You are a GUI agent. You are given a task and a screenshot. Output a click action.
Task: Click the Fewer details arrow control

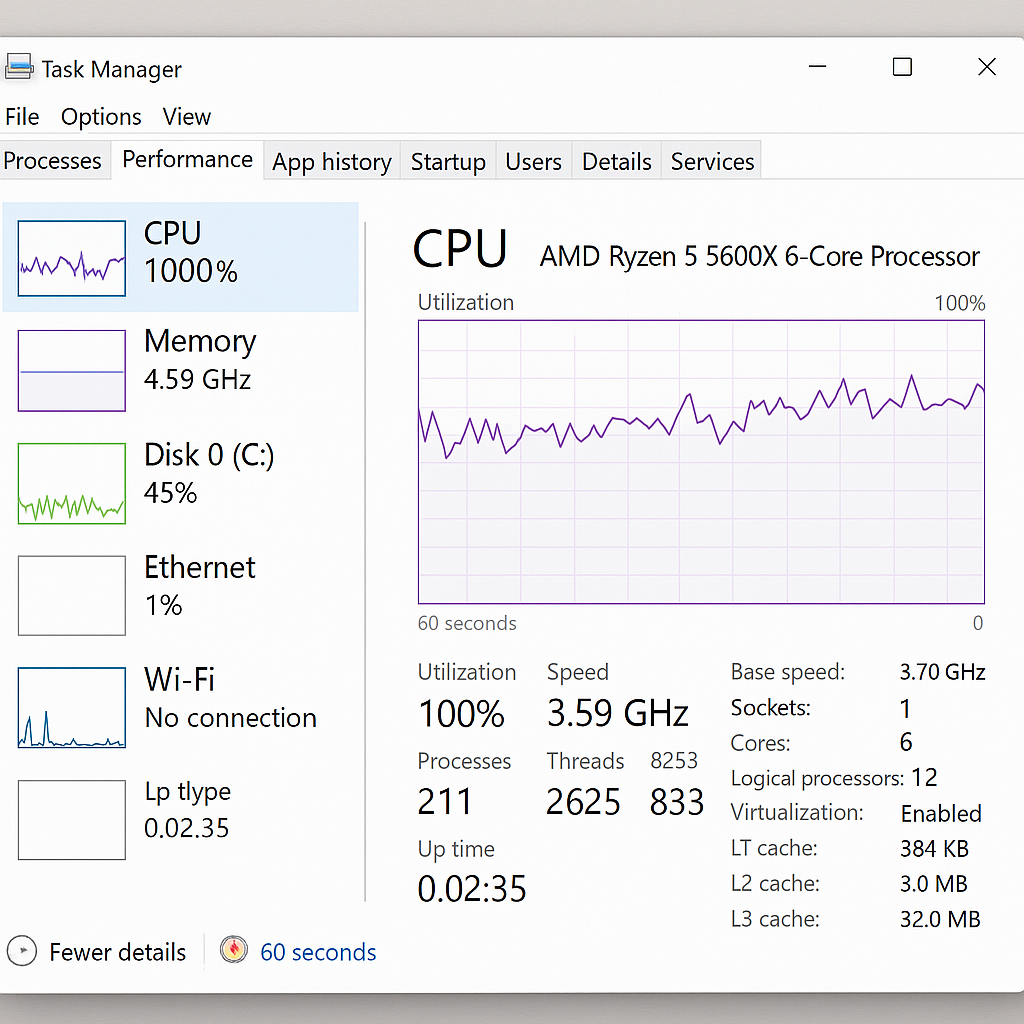click(x=21, y=951)
